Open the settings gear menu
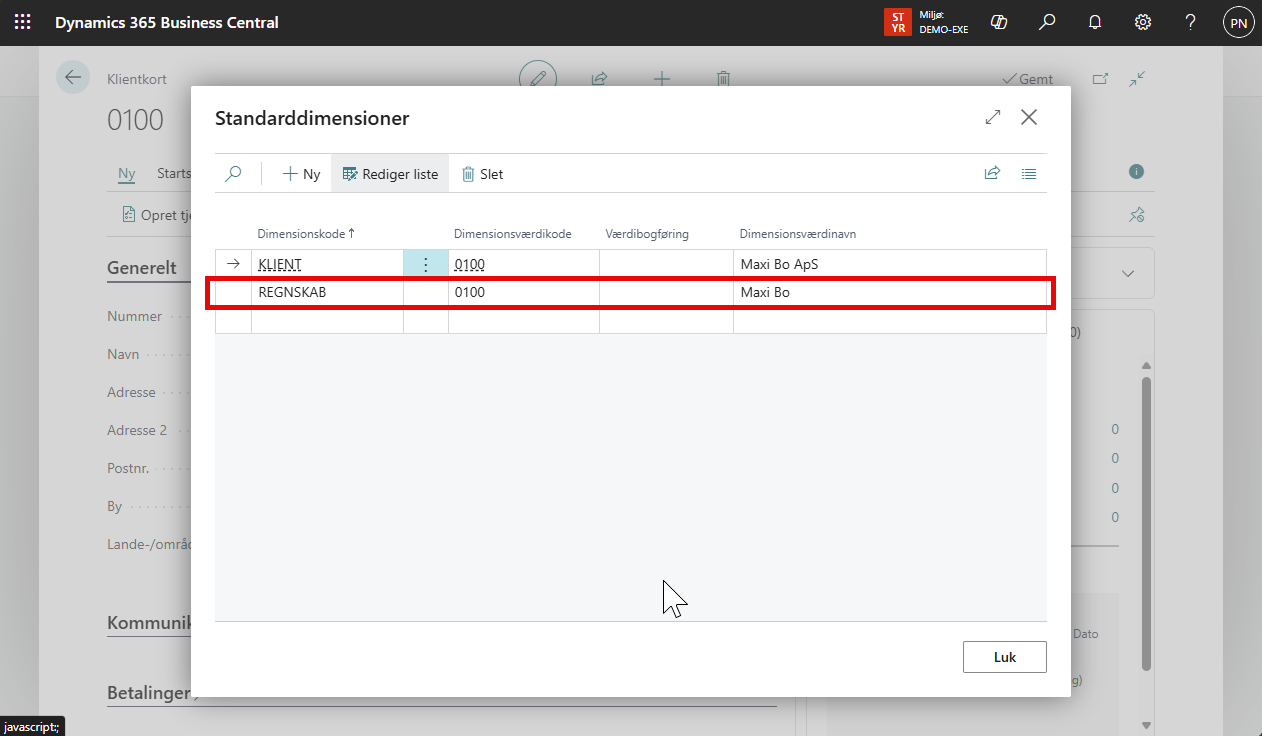 (x=1143, y=22)
